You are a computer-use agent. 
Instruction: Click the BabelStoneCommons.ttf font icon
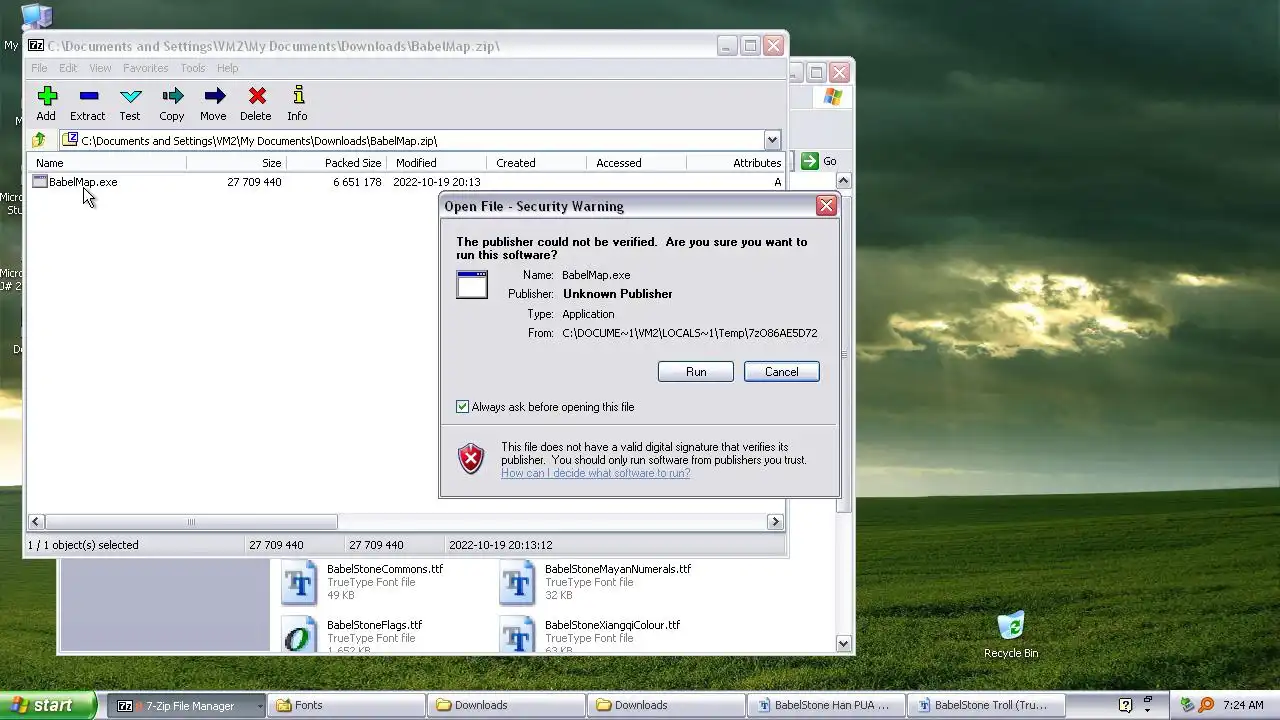[298, 583]
